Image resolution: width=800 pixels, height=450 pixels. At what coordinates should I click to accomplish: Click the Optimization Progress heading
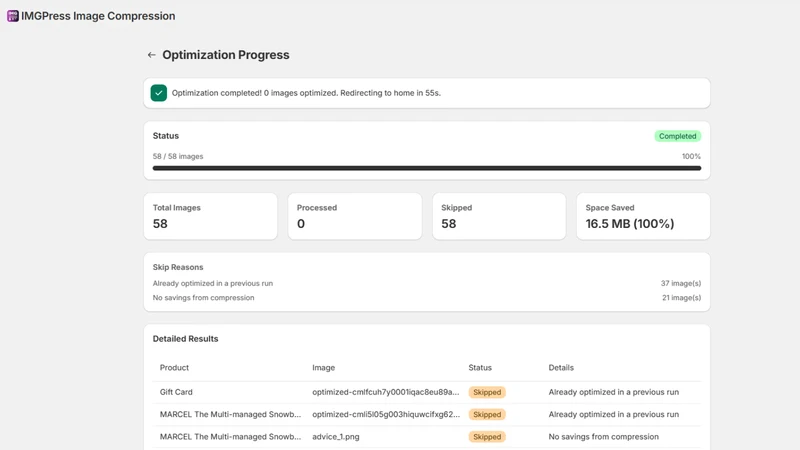tap(226, 55)
